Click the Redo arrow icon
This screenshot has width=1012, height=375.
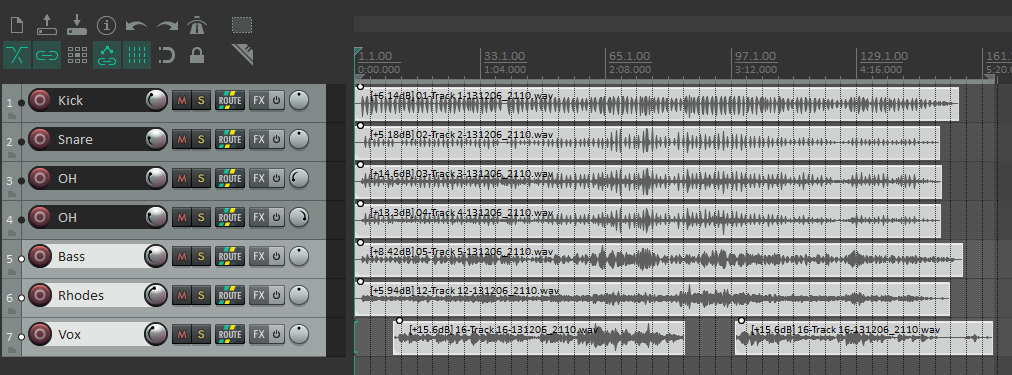tap(167, 26)
